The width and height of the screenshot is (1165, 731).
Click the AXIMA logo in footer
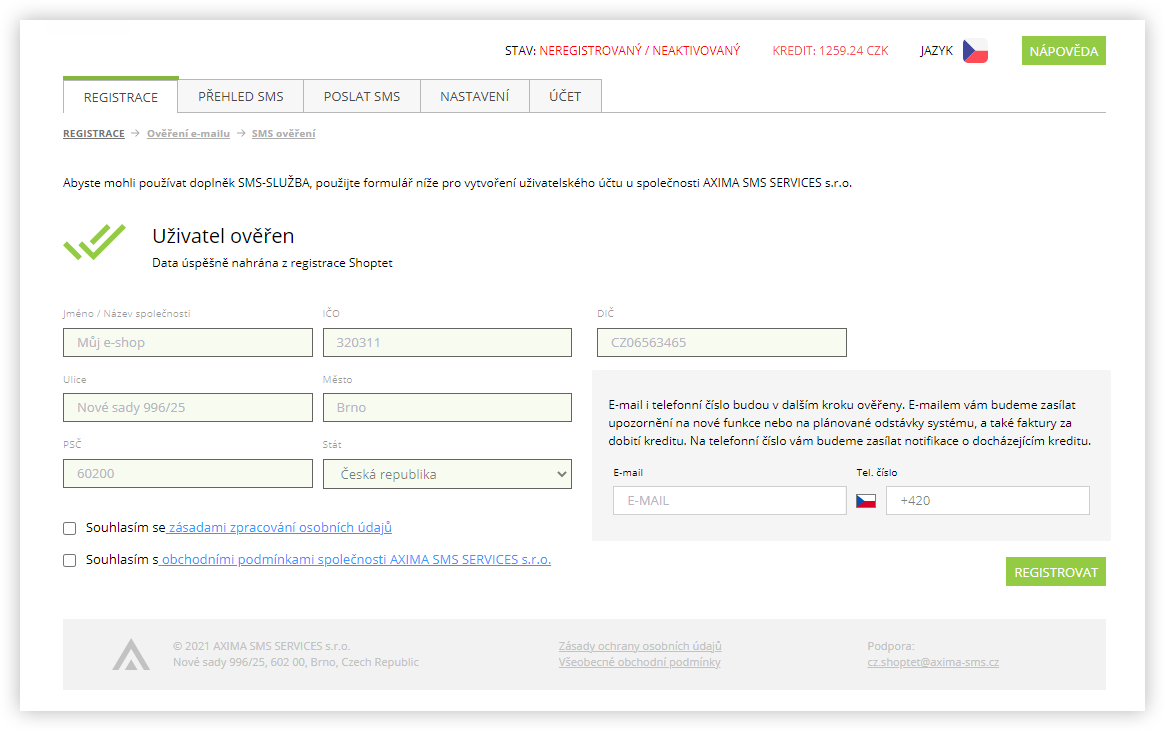pos(131,654)
